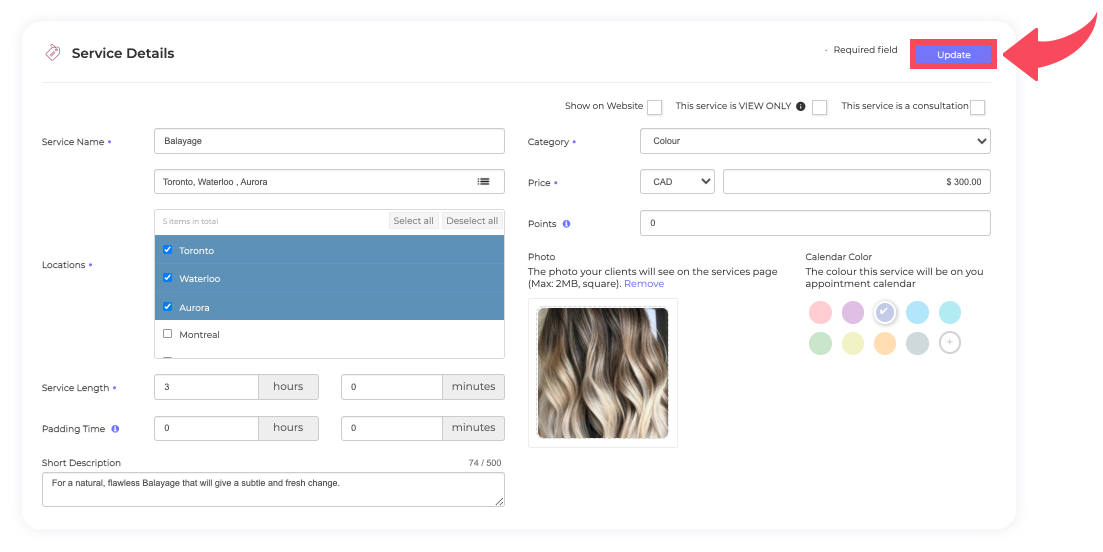This screenshot has width=1103, height=552.
Task: Click the balayage hair photo thumbnail
Action: pos(603,373)
